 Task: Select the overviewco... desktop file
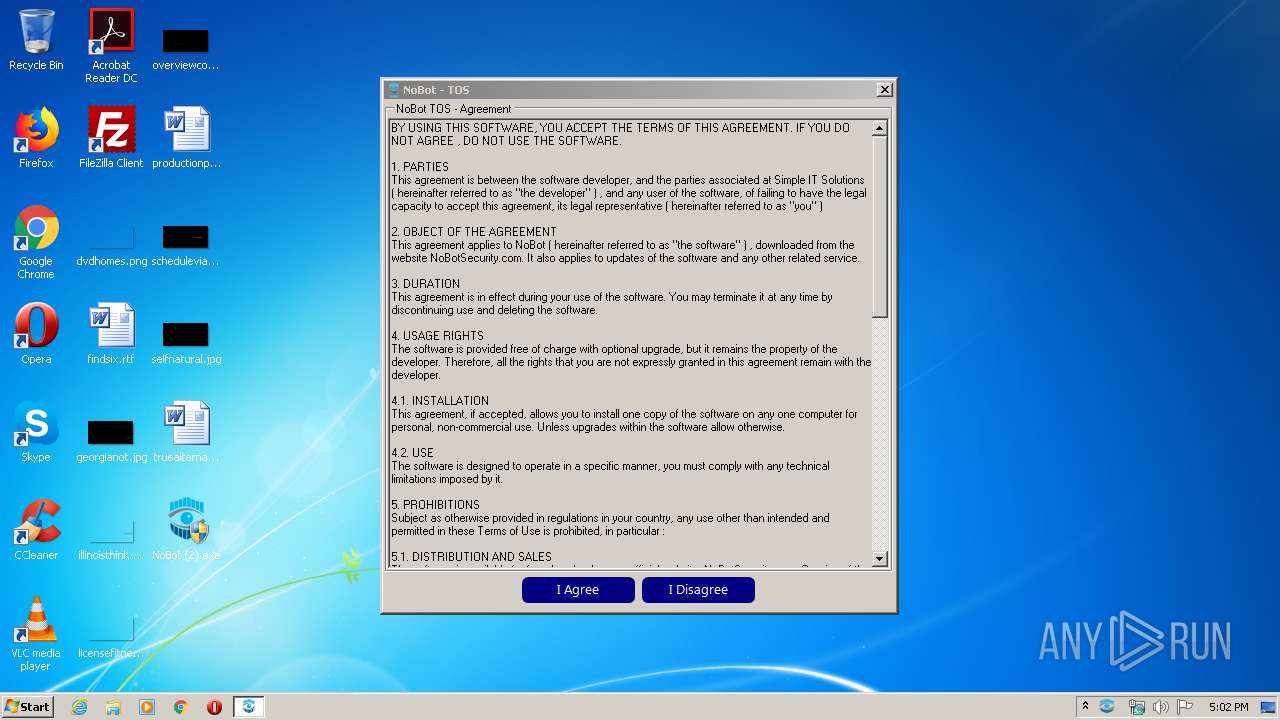tap(186, 48)
